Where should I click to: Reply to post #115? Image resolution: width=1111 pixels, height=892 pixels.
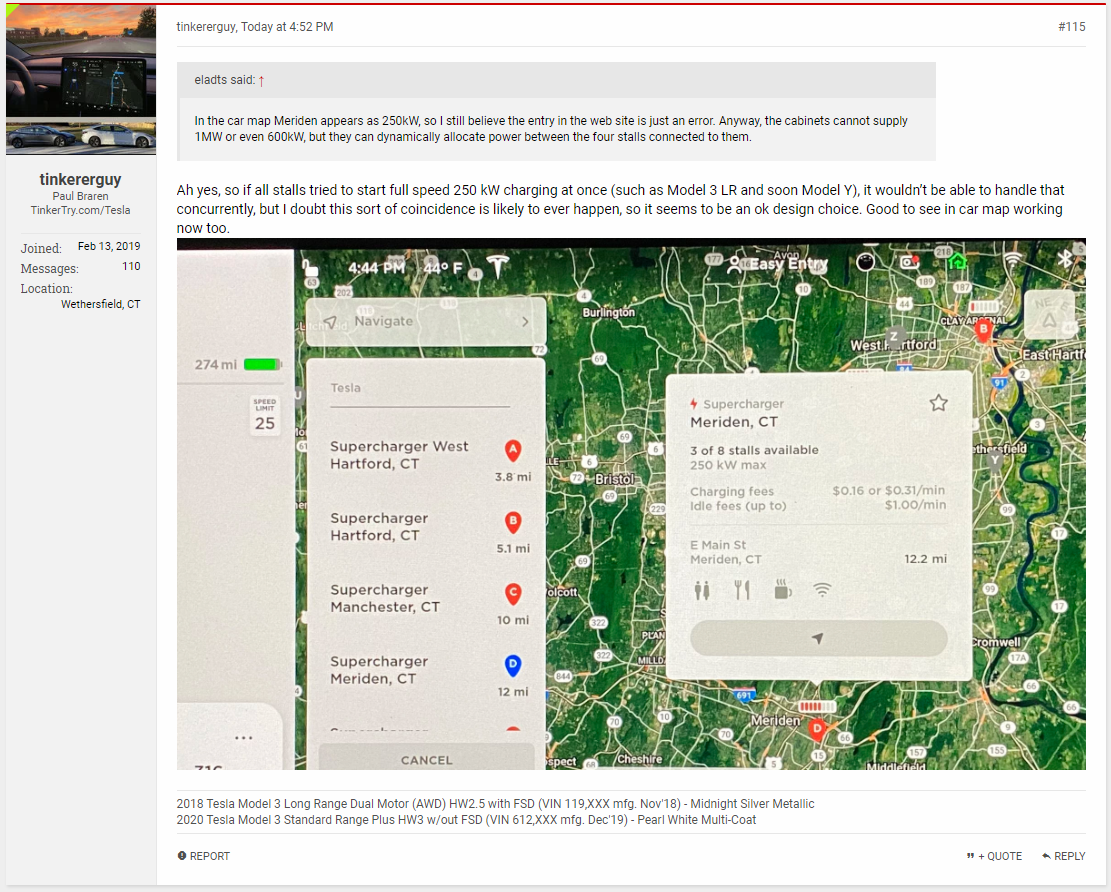tap(1064, 856)
